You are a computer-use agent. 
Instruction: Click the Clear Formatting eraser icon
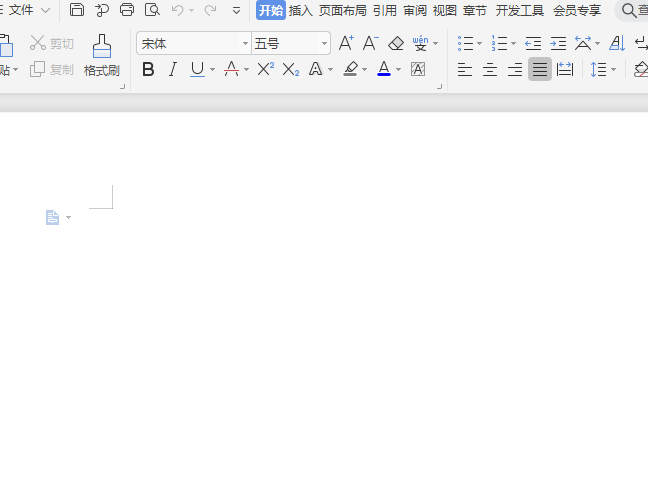click(396, 43)
